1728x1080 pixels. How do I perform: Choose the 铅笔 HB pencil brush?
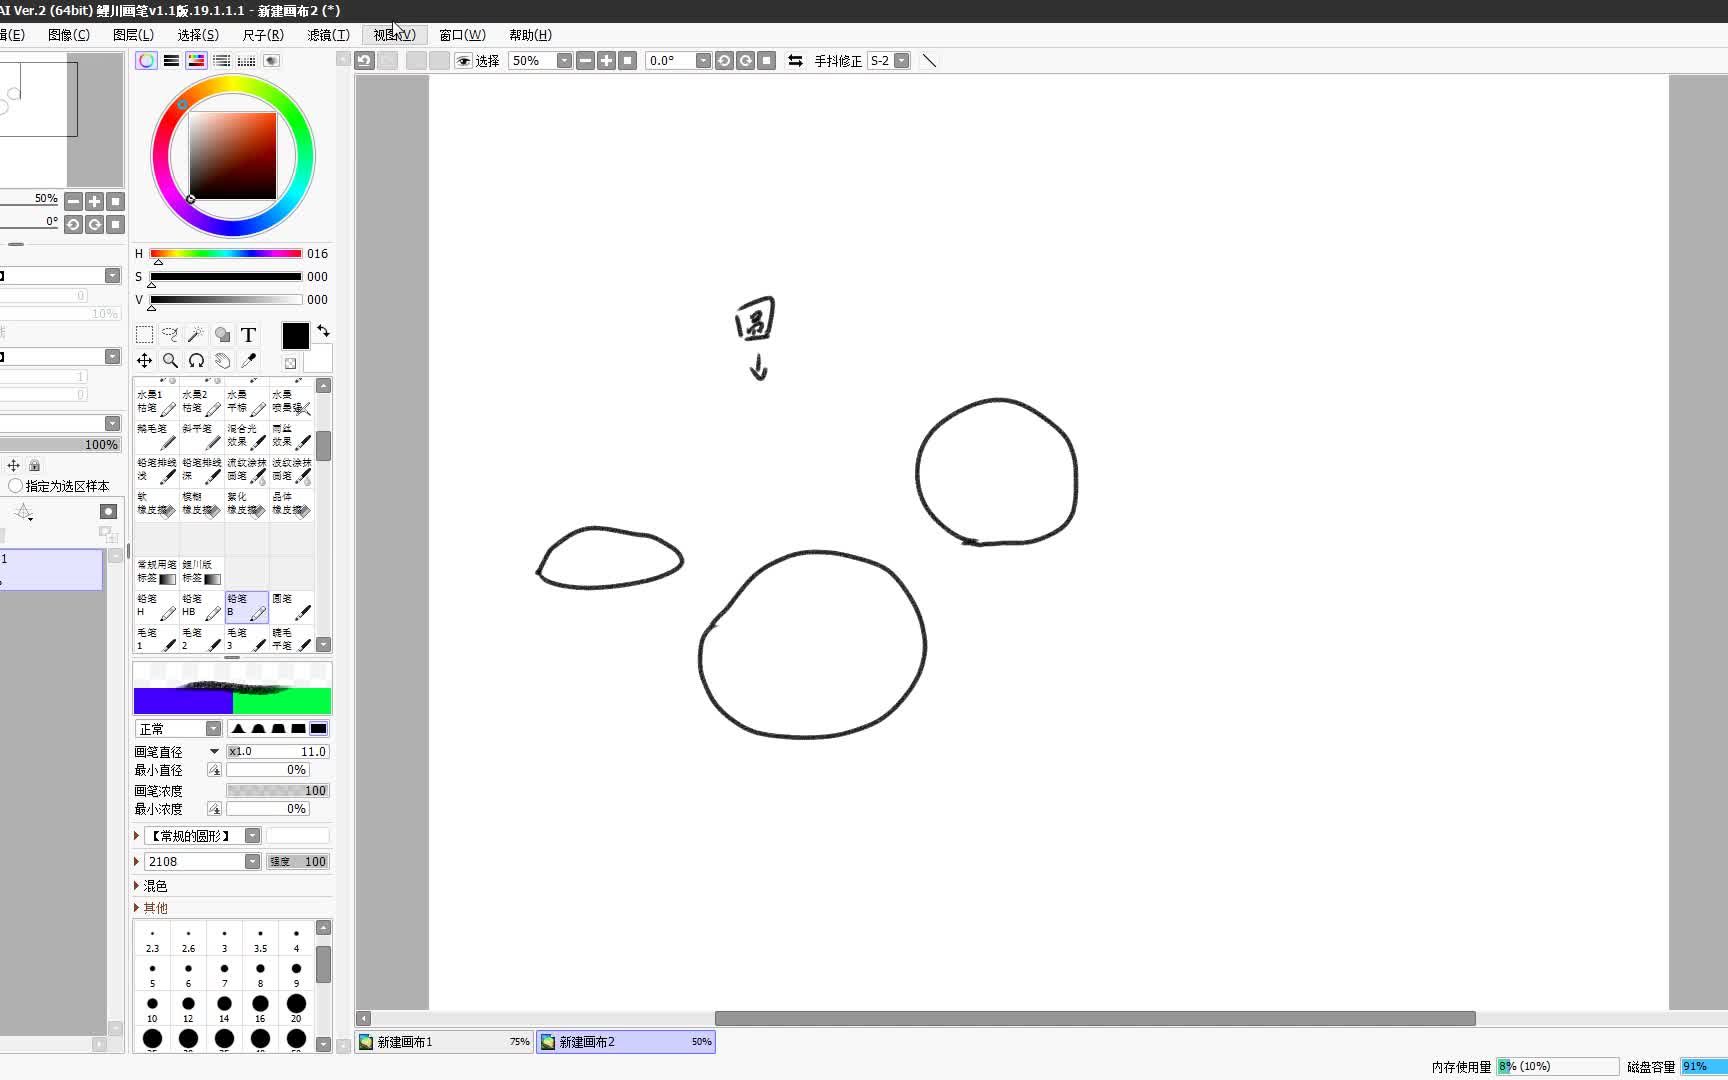click(x=201, y=606)
